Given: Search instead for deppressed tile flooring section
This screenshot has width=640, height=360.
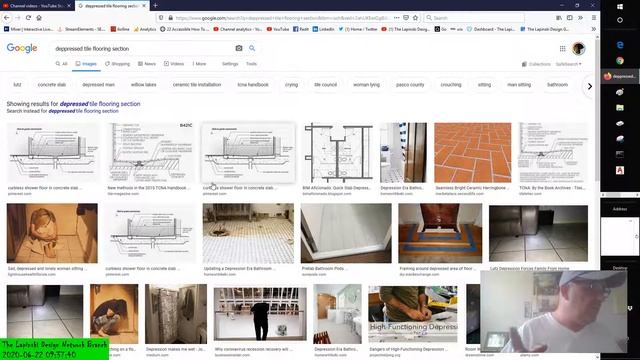Looking at the screenshot, I should pos(84,111).
